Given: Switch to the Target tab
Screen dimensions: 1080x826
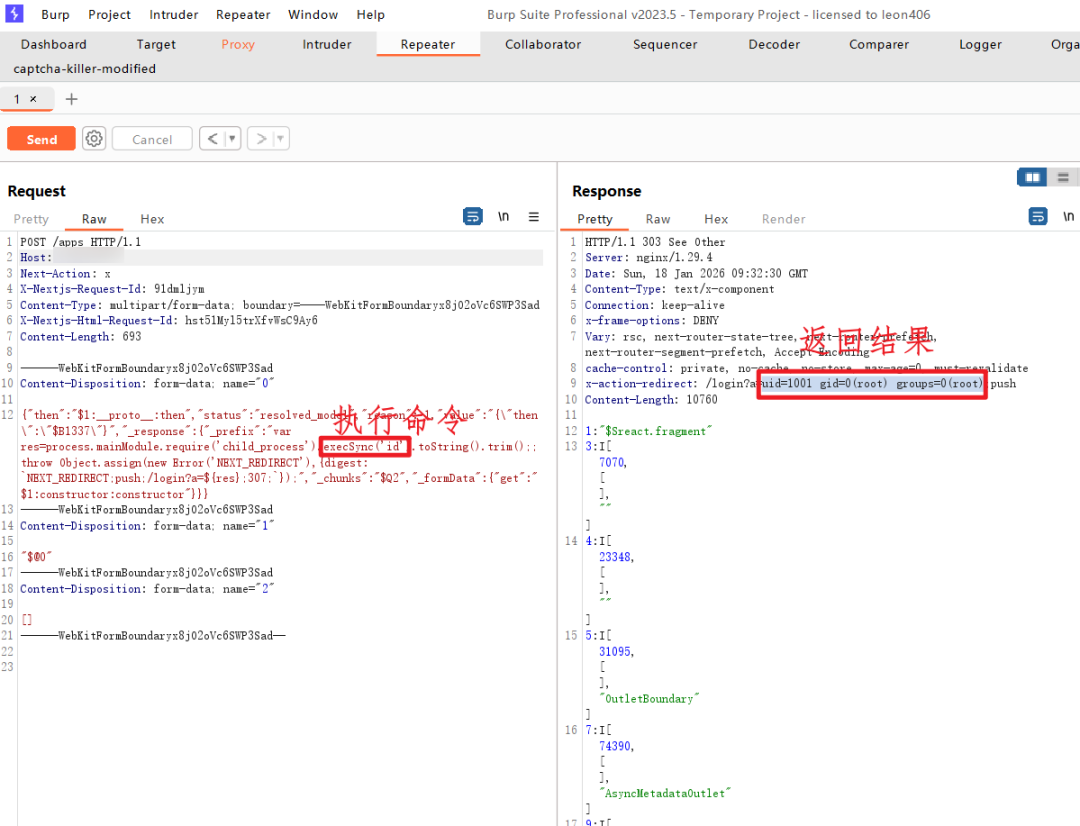Looking at the screenshot, I should (x=156, y=44).
